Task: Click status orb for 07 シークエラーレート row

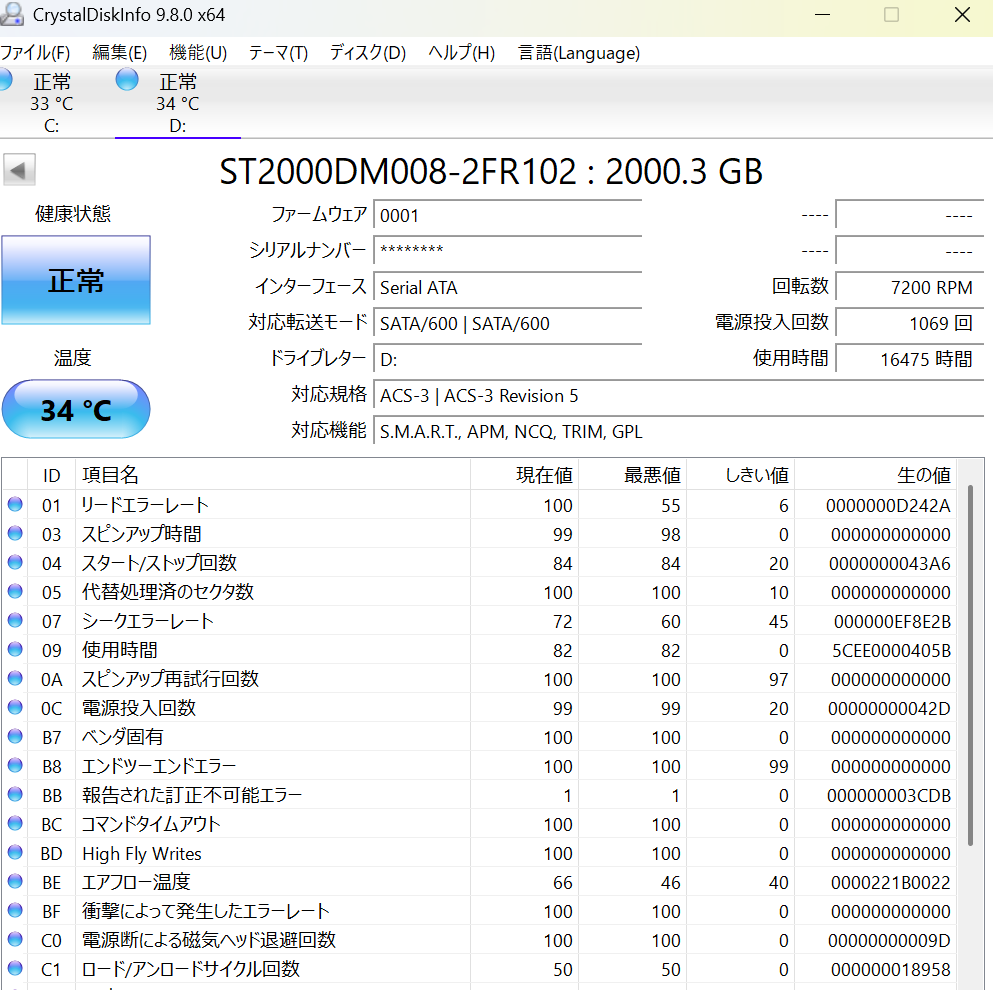Action: pyautogui.click(x=15, y=621)
